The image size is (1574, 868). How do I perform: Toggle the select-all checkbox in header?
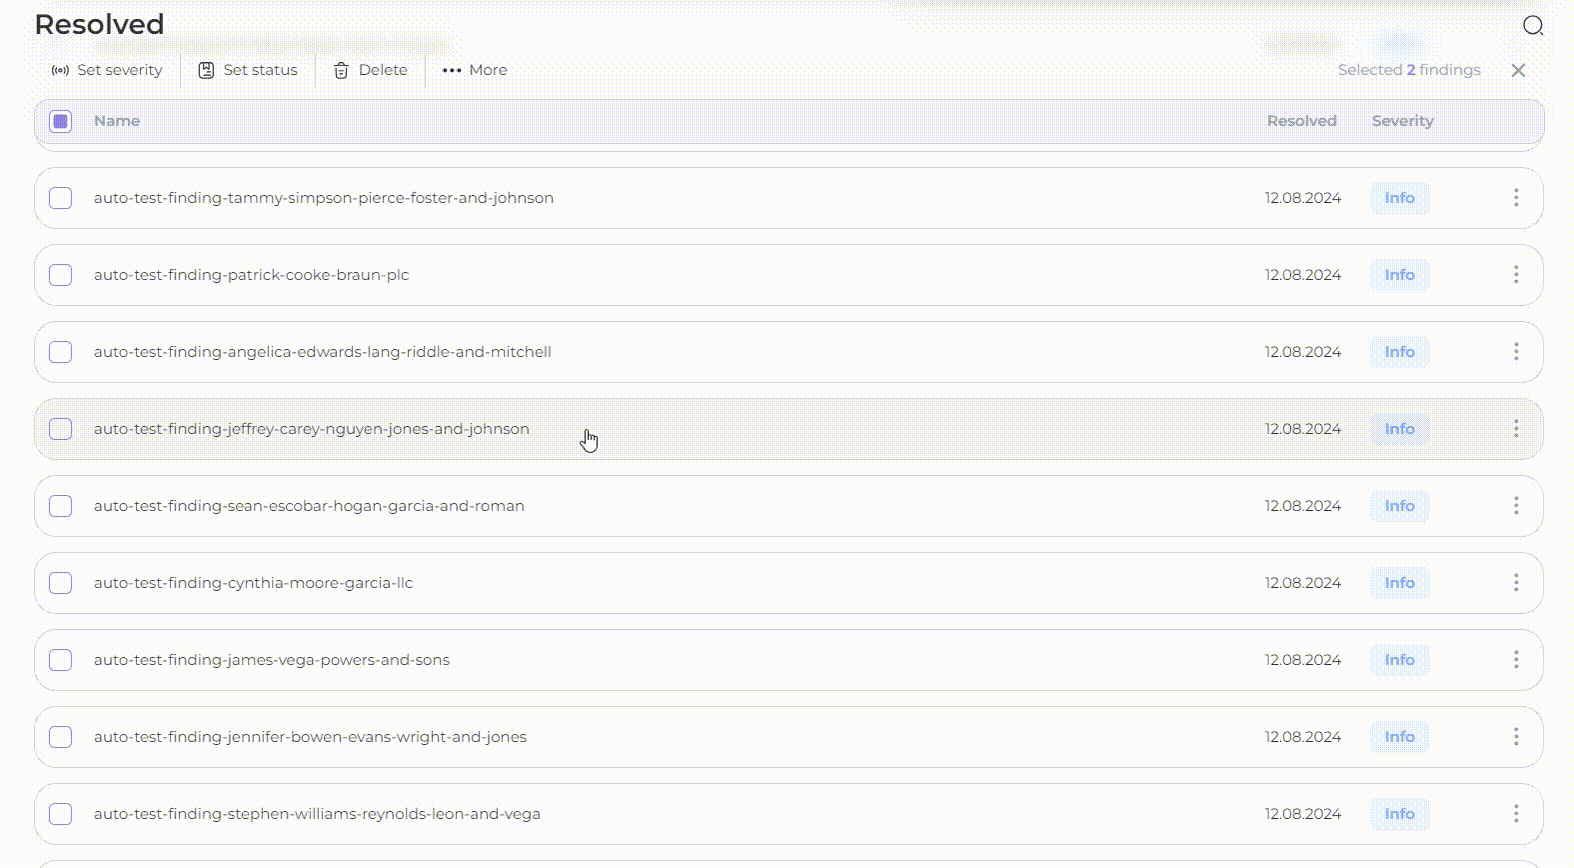coord(61,121)
